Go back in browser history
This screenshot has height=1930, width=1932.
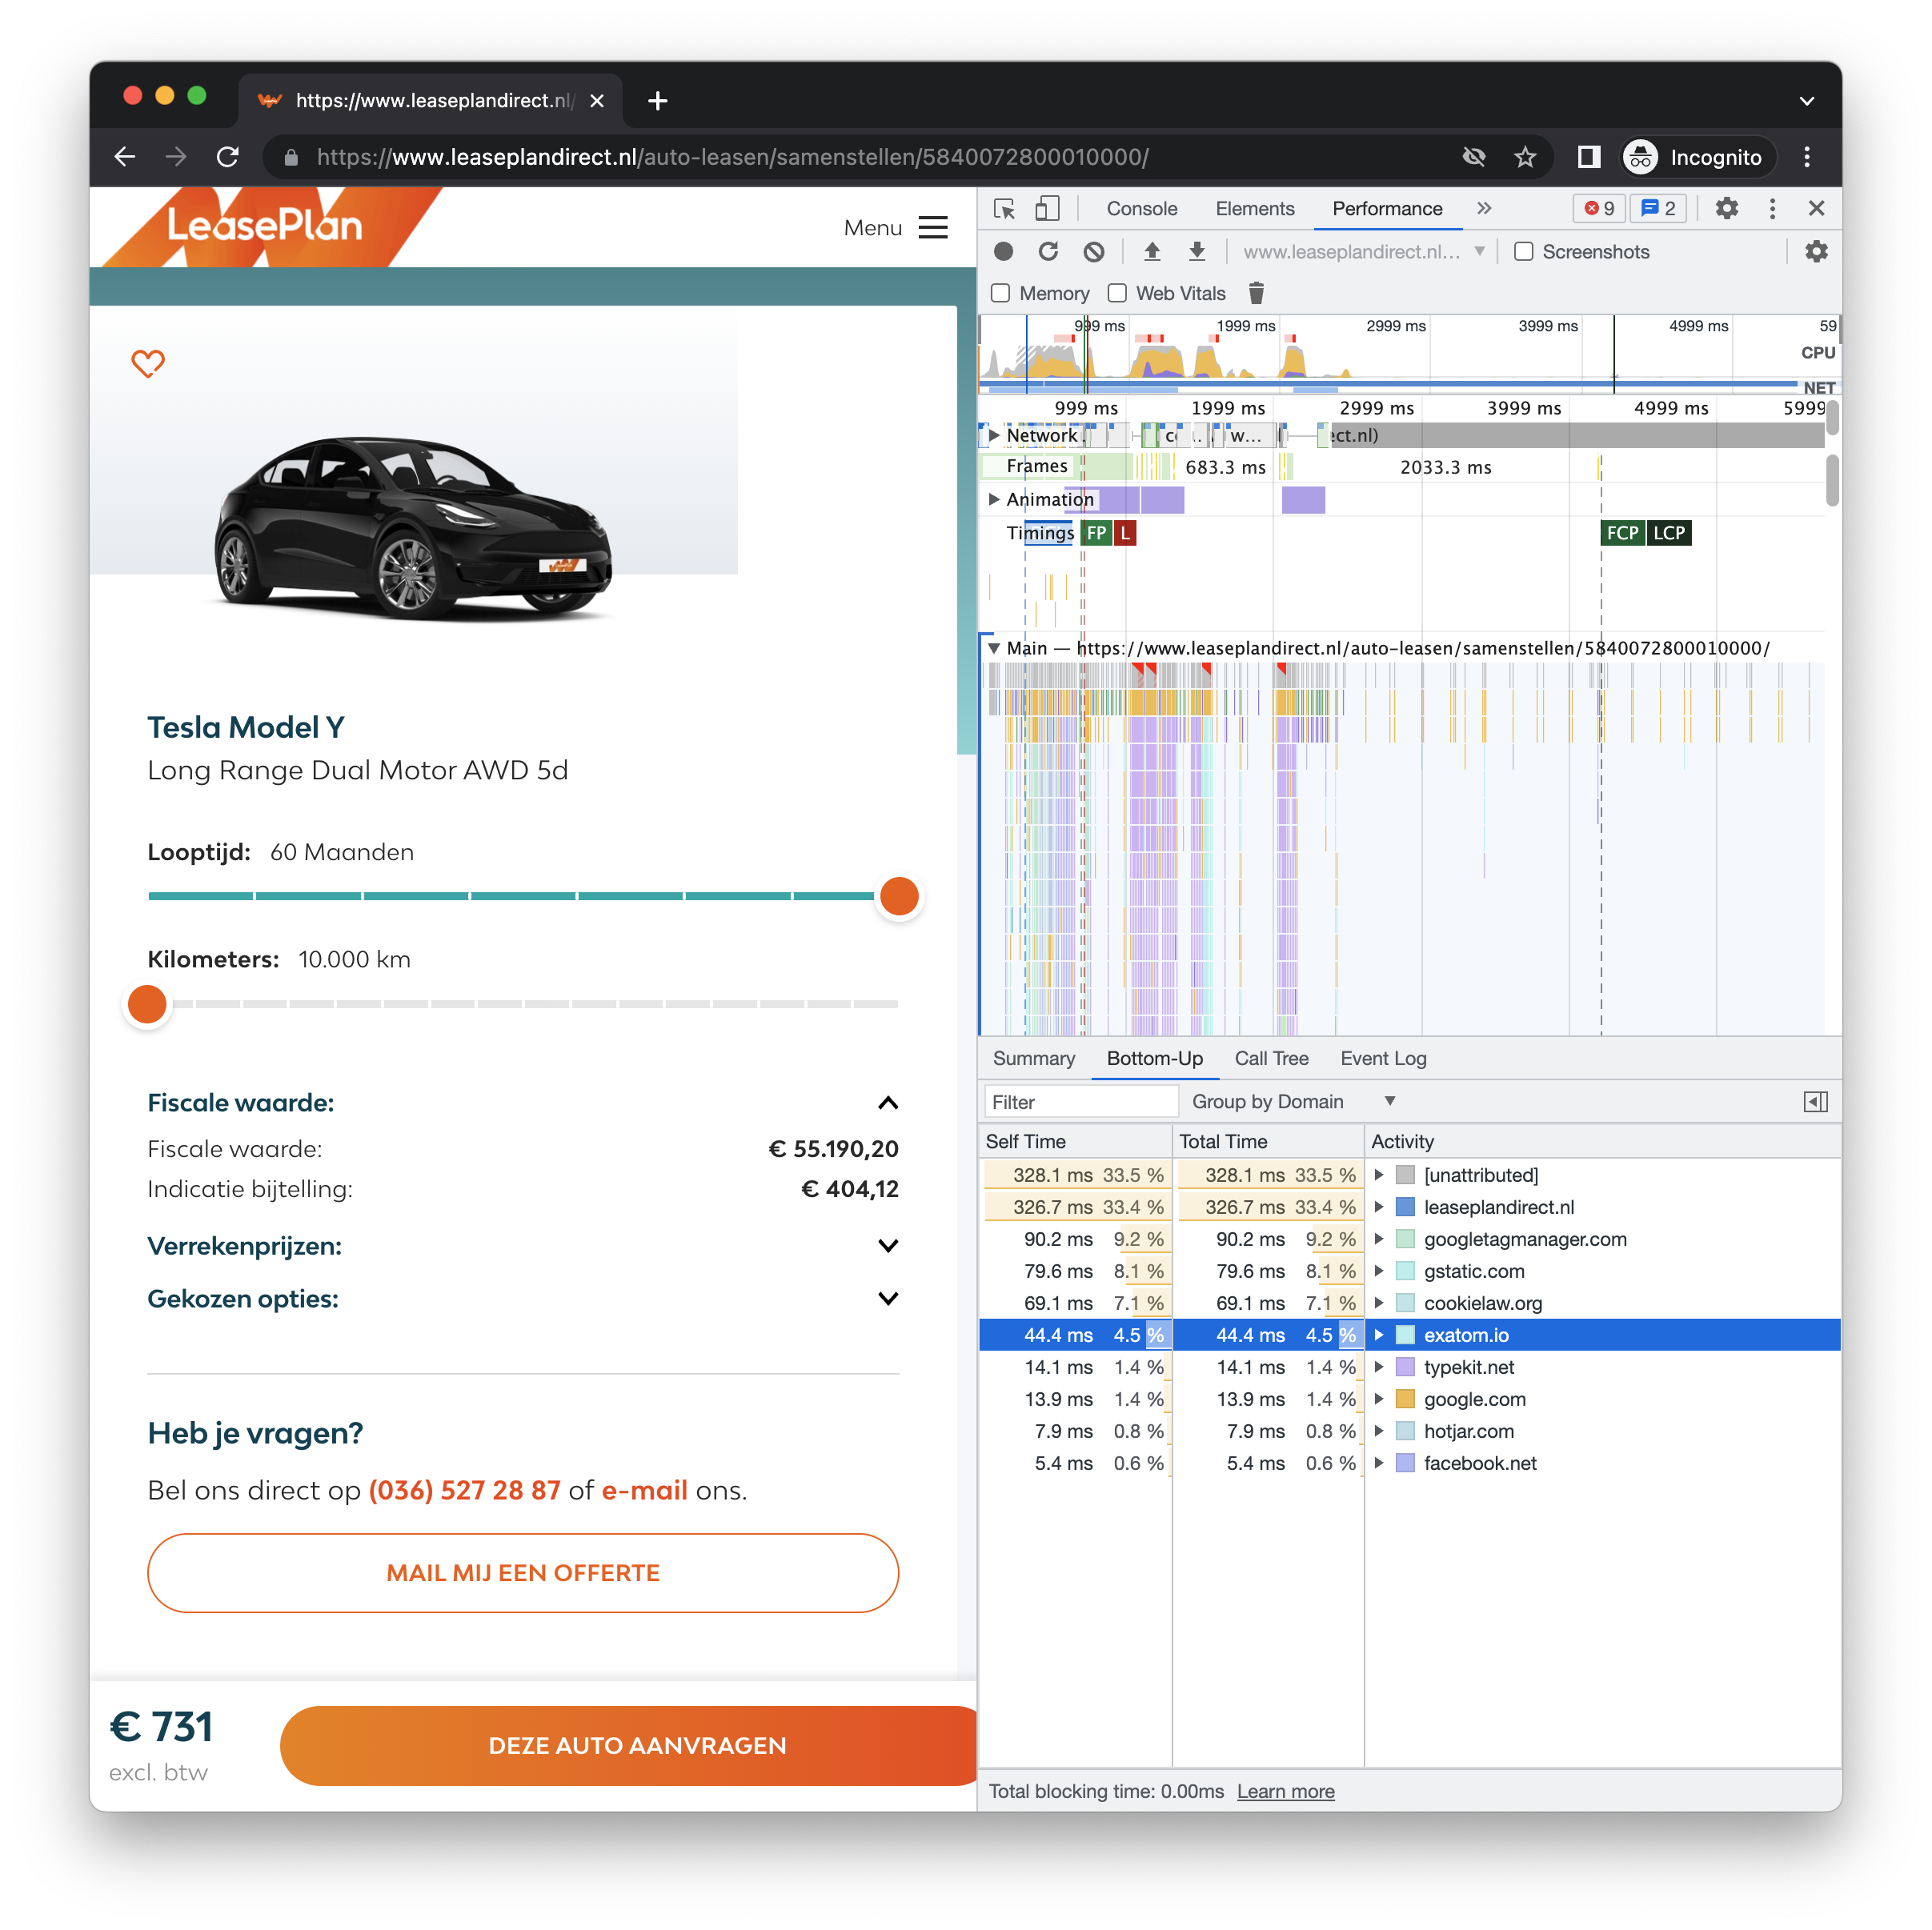[x=124, y=157]
